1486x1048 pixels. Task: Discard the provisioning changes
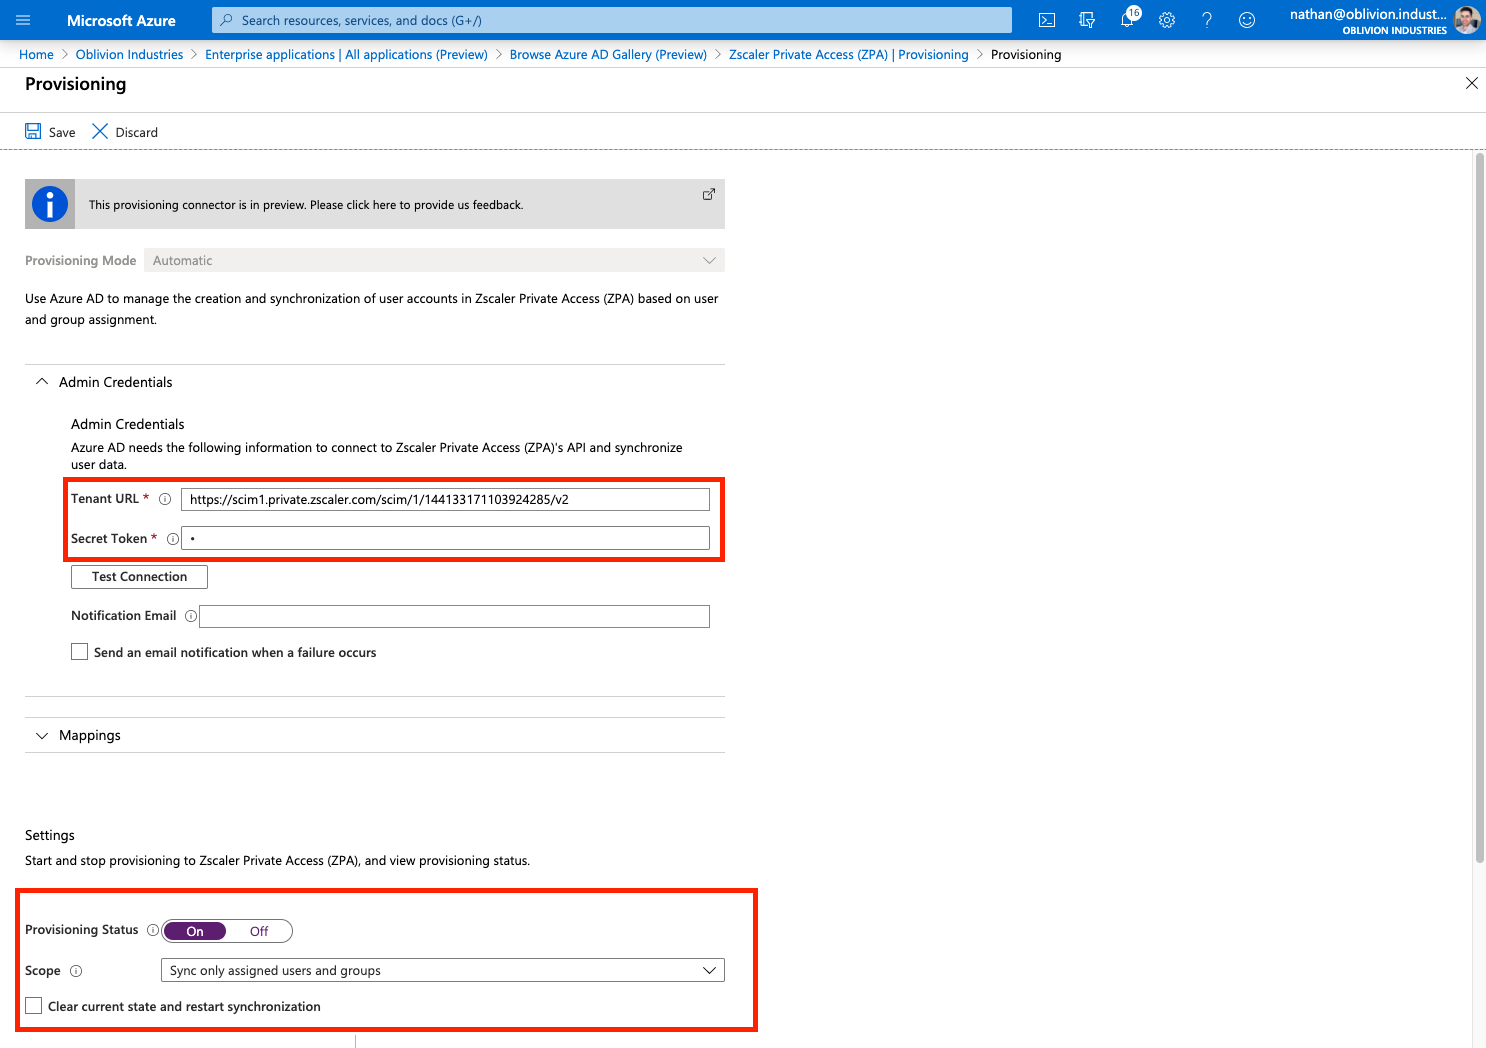coord(125,132)
